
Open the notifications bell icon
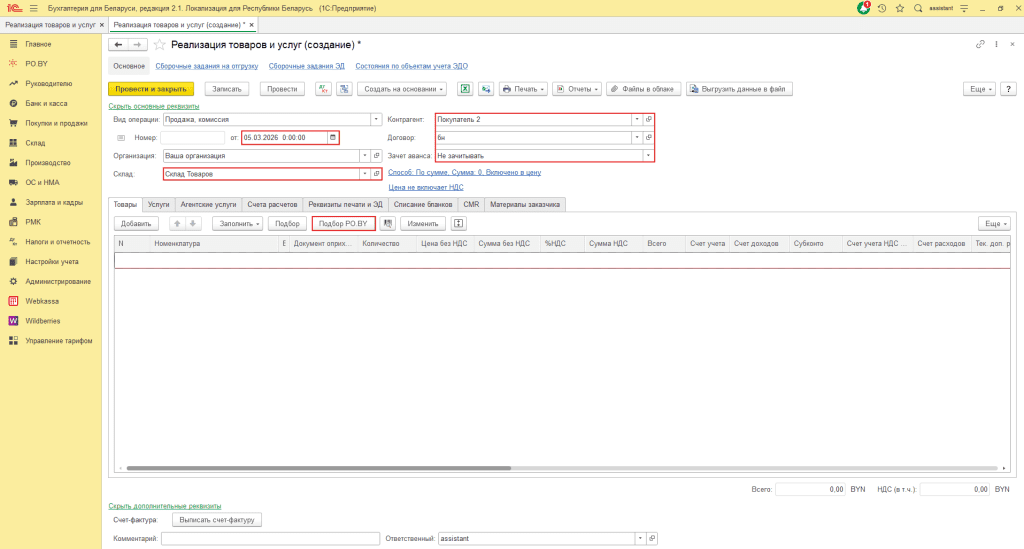tap(863, 8)
